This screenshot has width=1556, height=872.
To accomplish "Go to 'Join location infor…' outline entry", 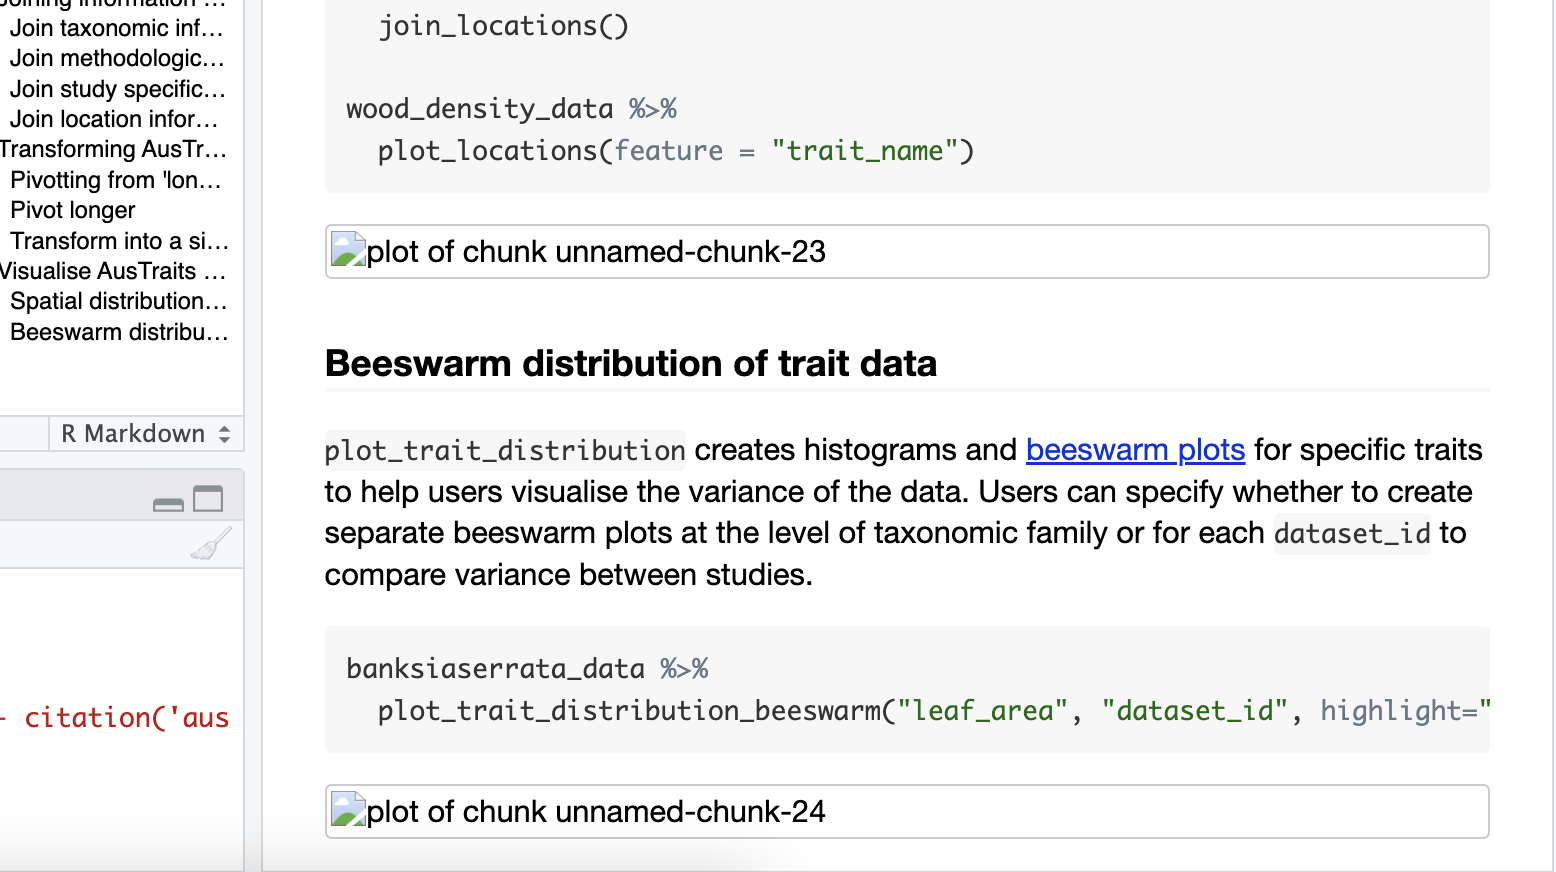I will tap(114, 119).
